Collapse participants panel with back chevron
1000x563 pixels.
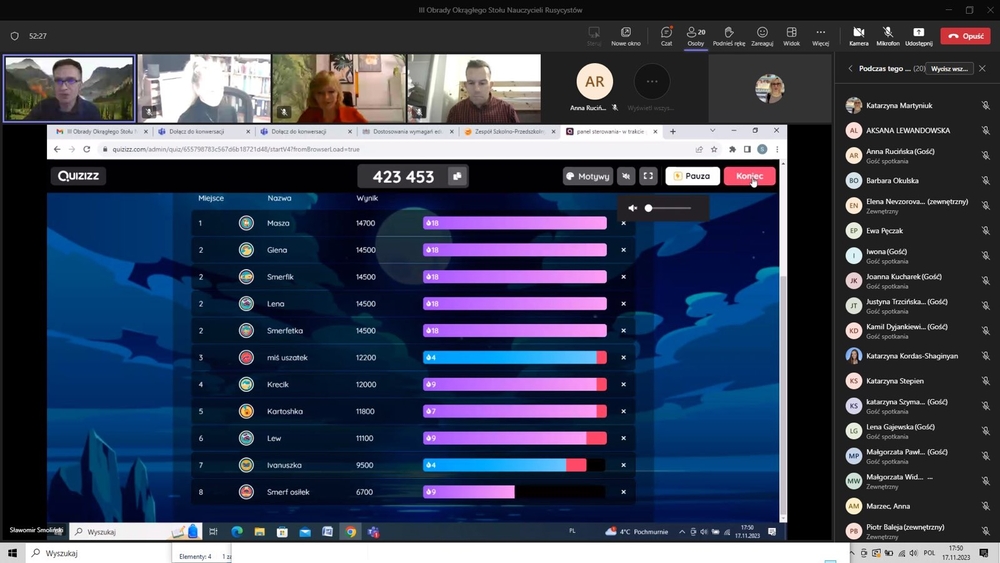850,68
